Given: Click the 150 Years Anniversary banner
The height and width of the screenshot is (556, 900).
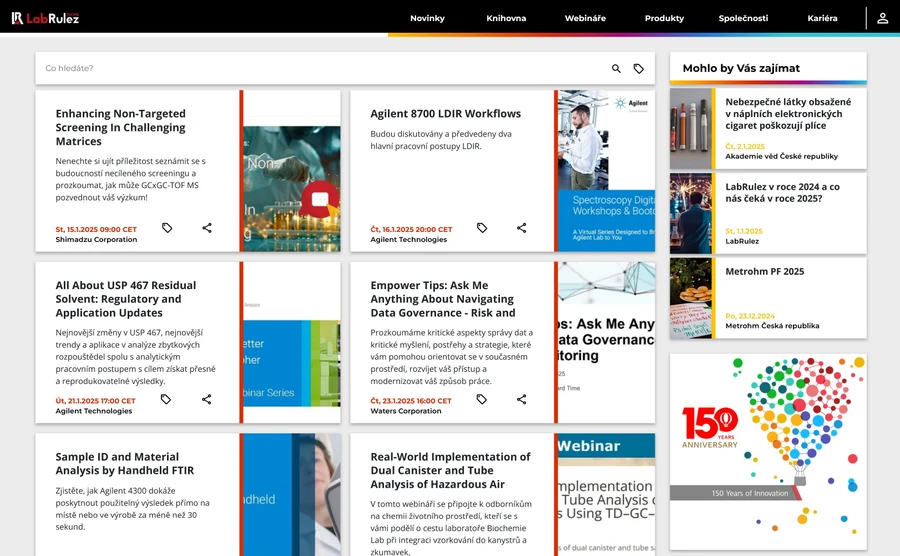Looking at the screenshot, I should point(768,452).
